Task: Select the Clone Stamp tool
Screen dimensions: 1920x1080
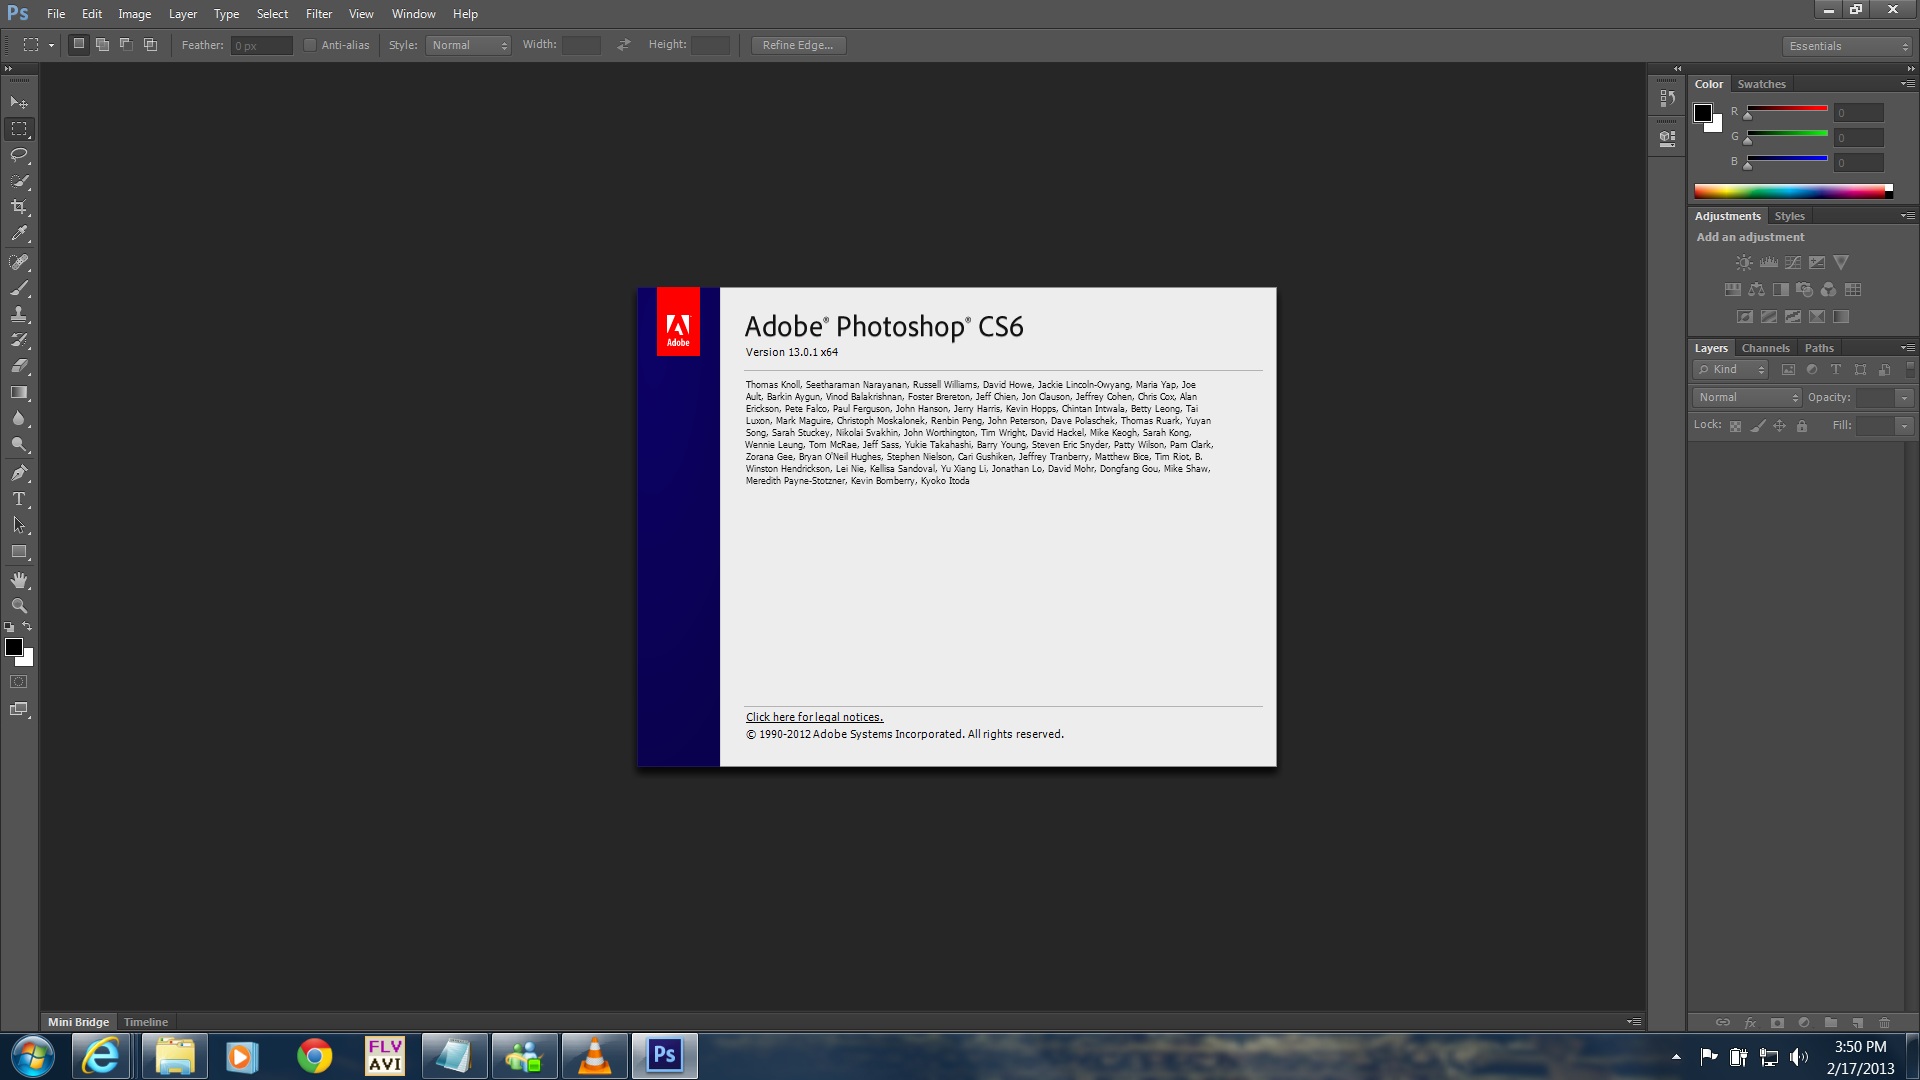Action: 18,314
